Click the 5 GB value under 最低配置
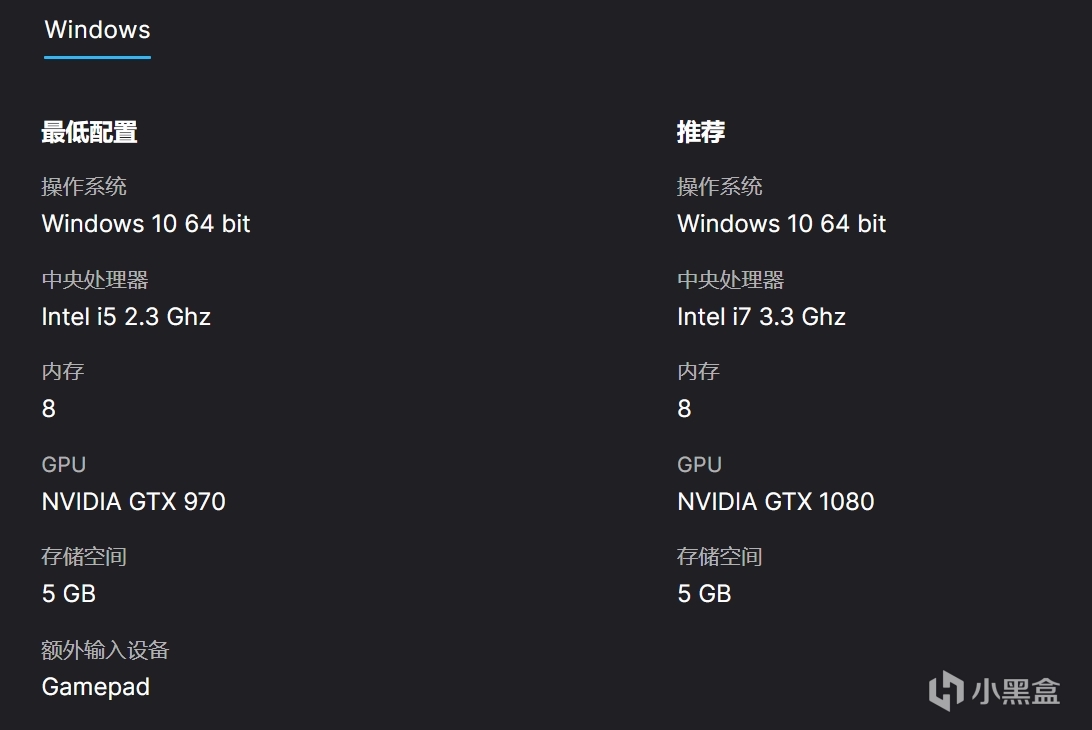 (68, 594)
